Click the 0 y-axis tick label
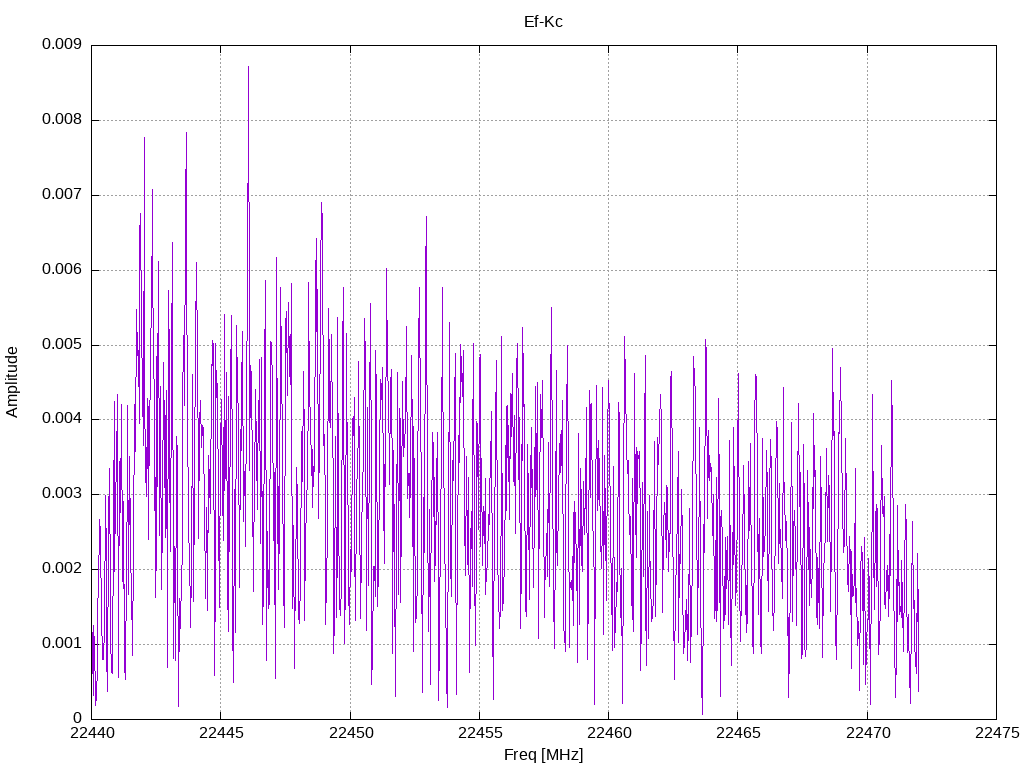Image resolution: width=1024 pixels, height=768 pixels. tap(77, 718)
